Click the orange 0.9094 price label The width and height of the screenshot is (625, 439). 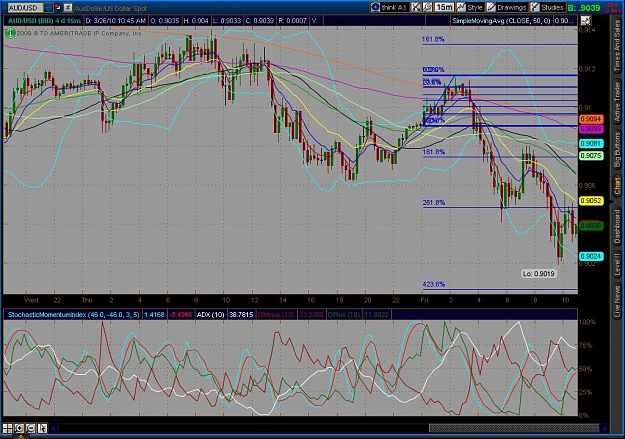(x=591, y=119)
